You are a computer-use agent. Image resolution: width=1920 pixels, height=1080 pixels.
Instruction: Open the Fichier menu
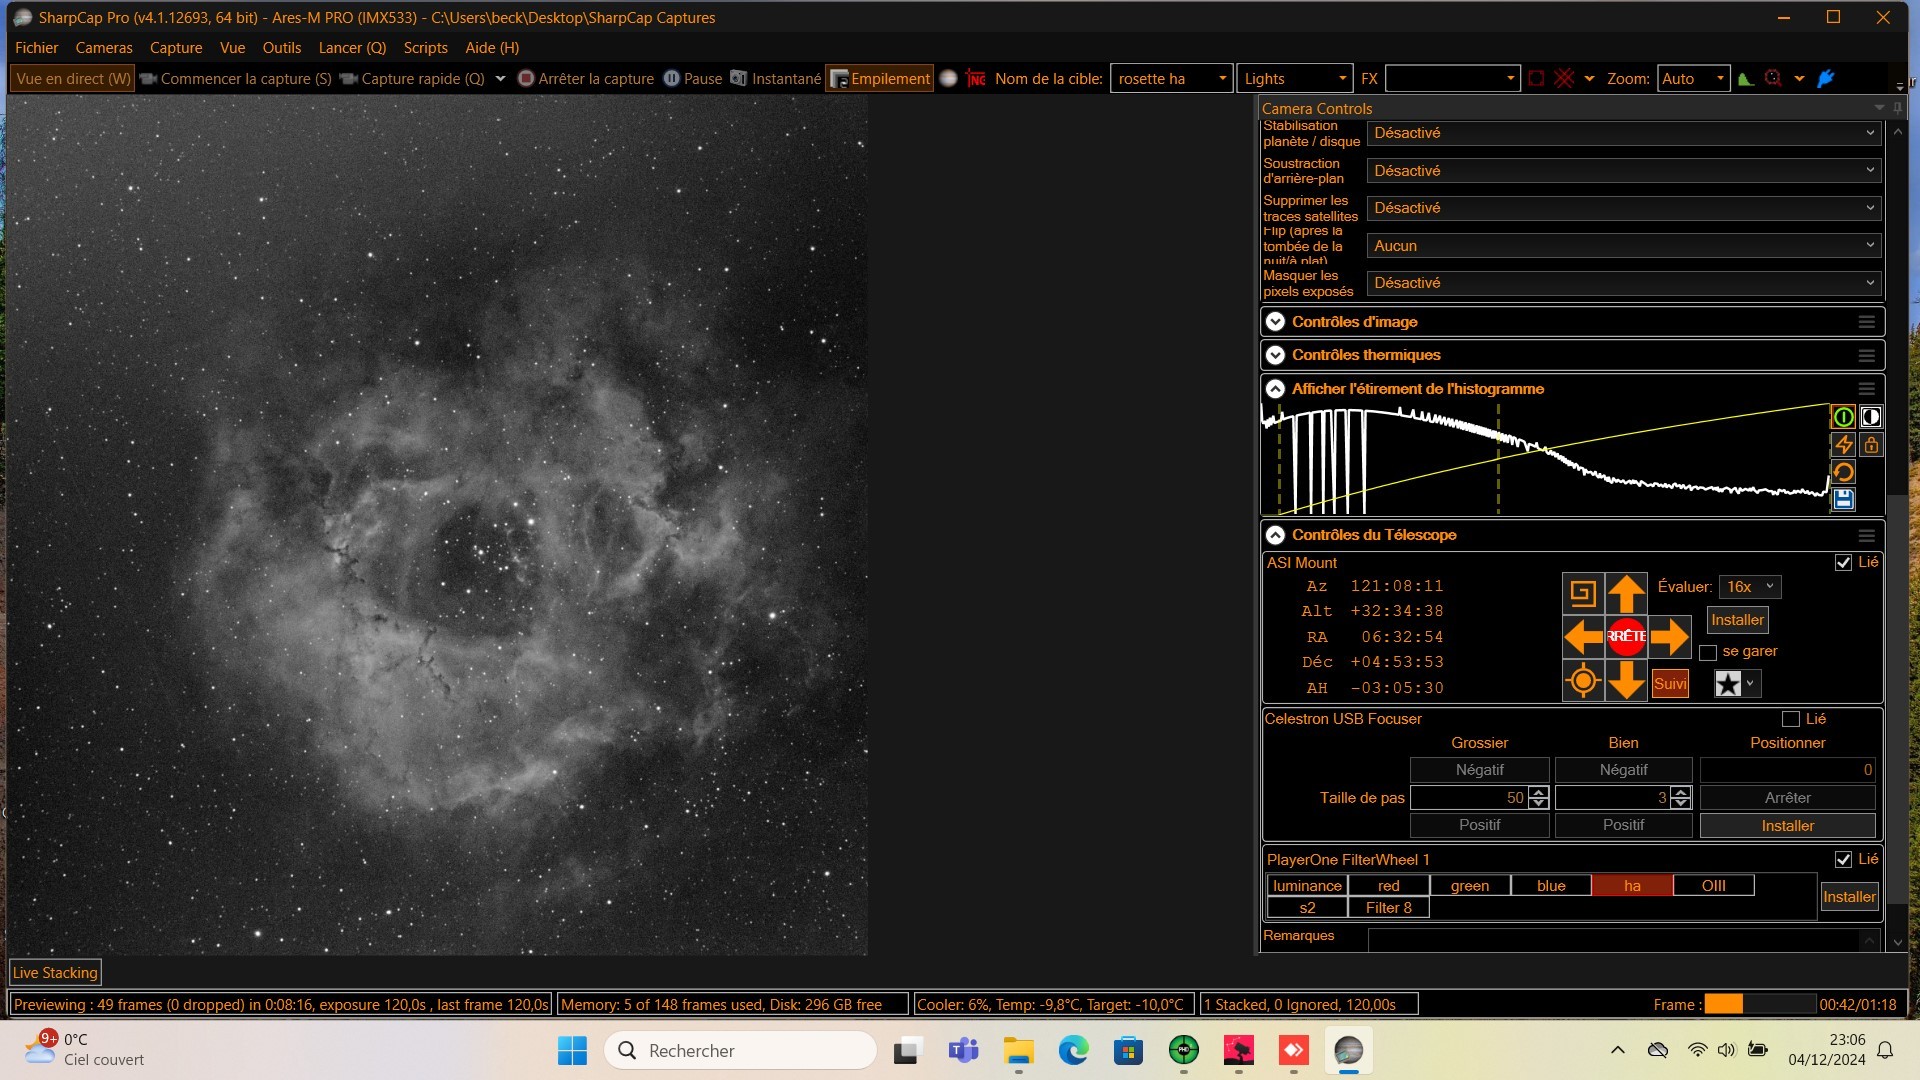click(37, 48)
